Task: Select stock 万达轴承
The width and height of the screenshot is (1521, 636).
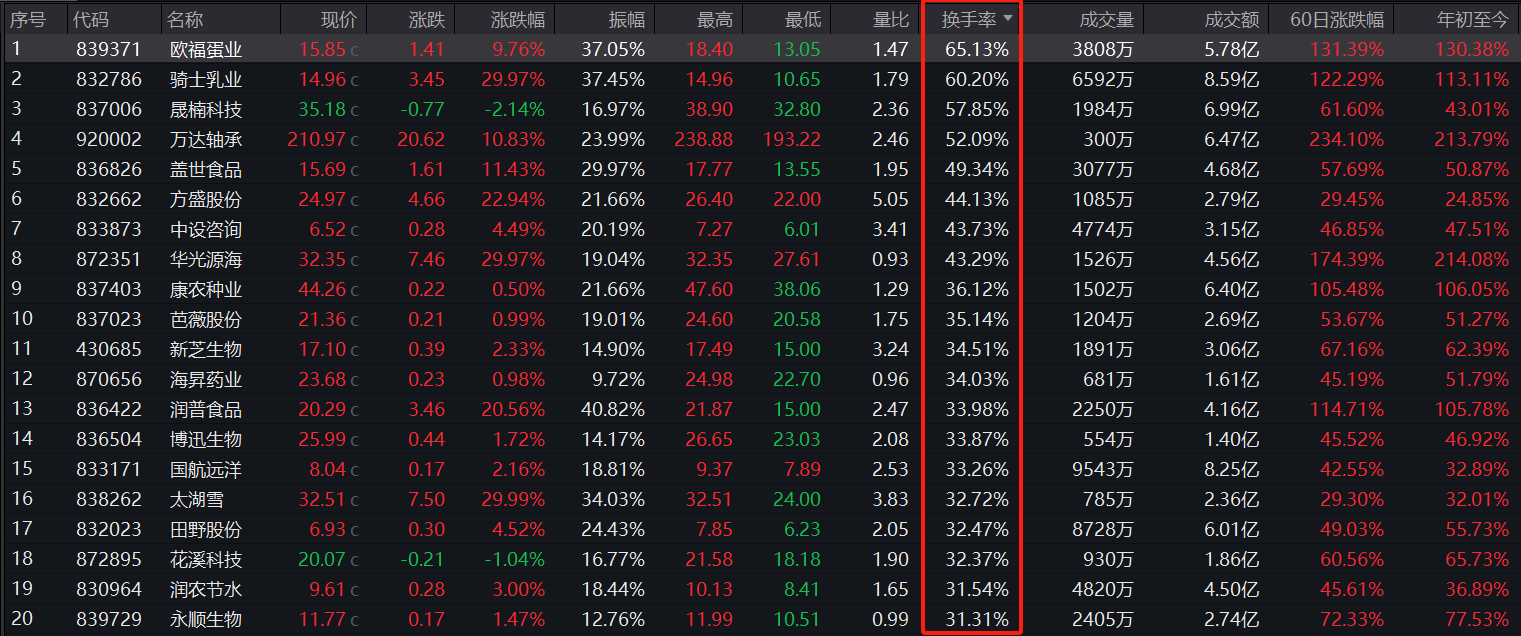Action: 206,139
